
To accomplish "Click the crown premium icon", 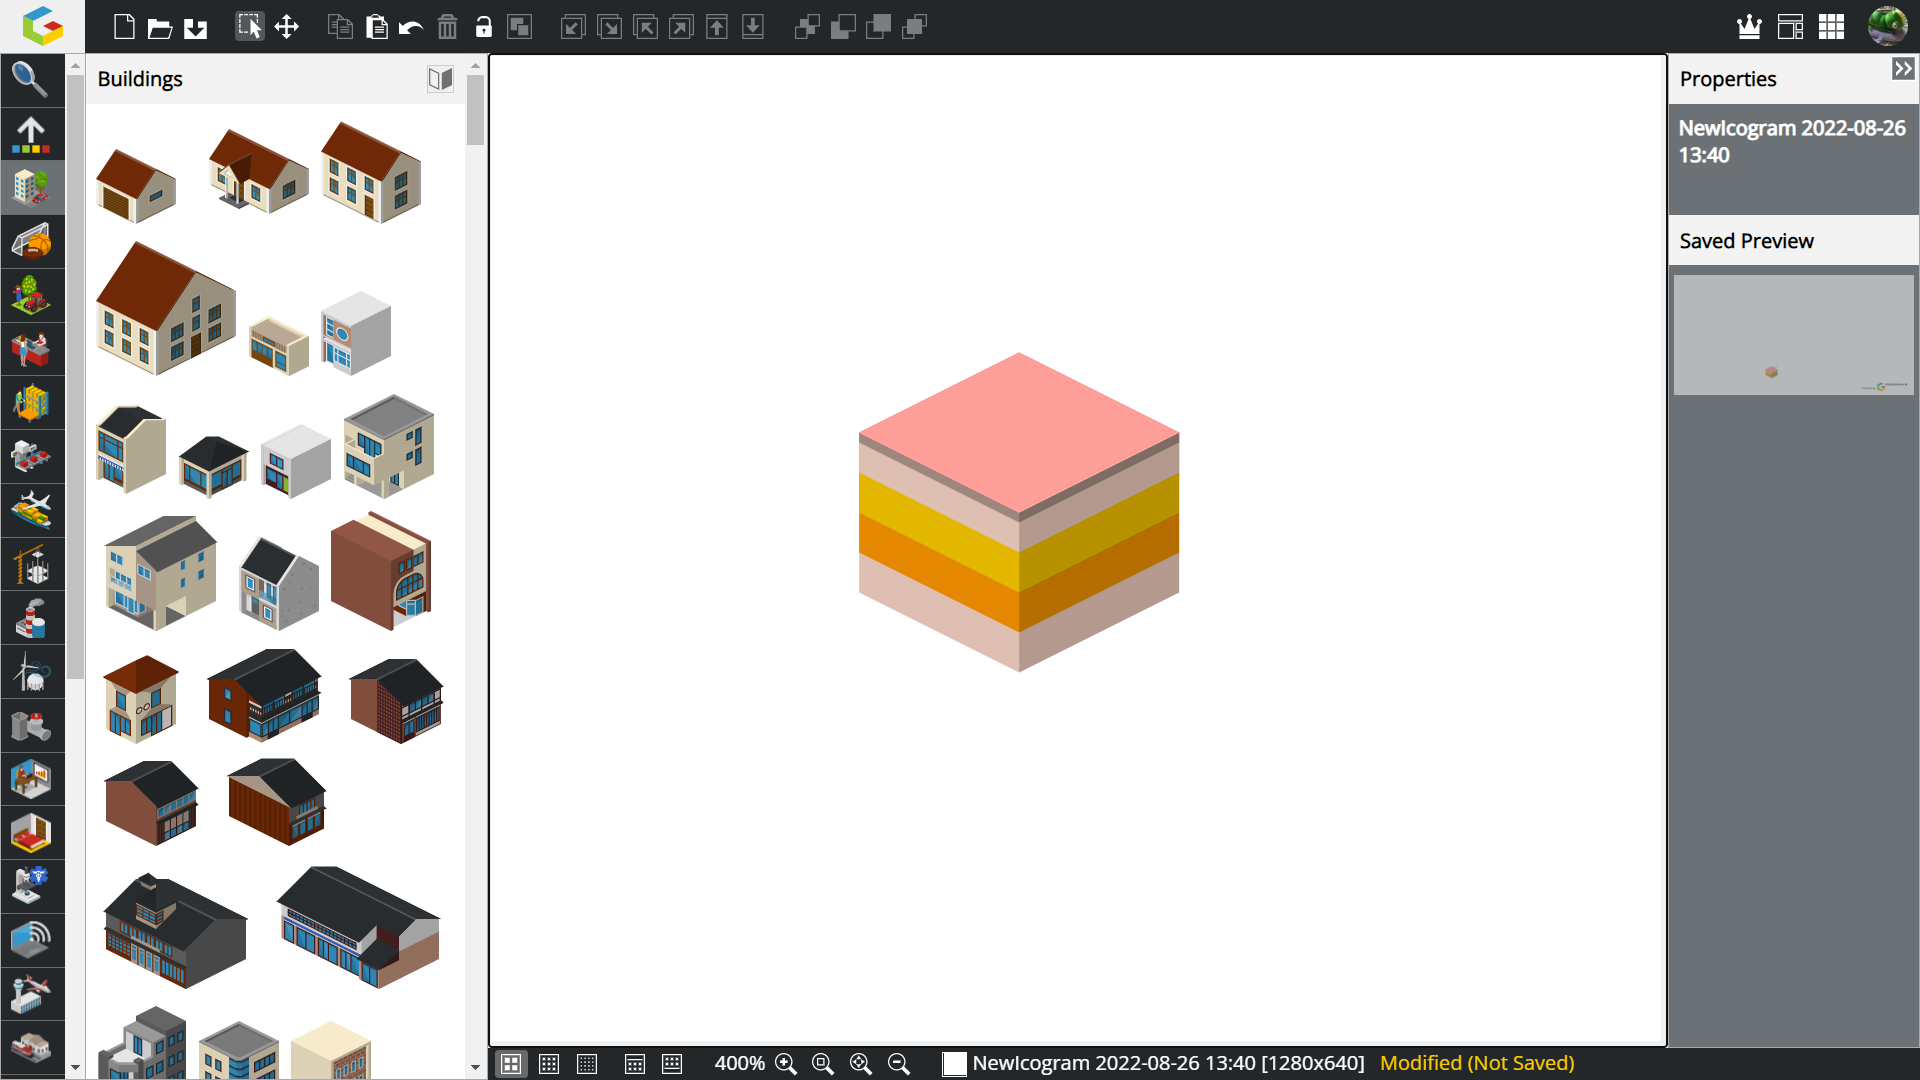I will pyautogui.click(x=1749, y=27).
